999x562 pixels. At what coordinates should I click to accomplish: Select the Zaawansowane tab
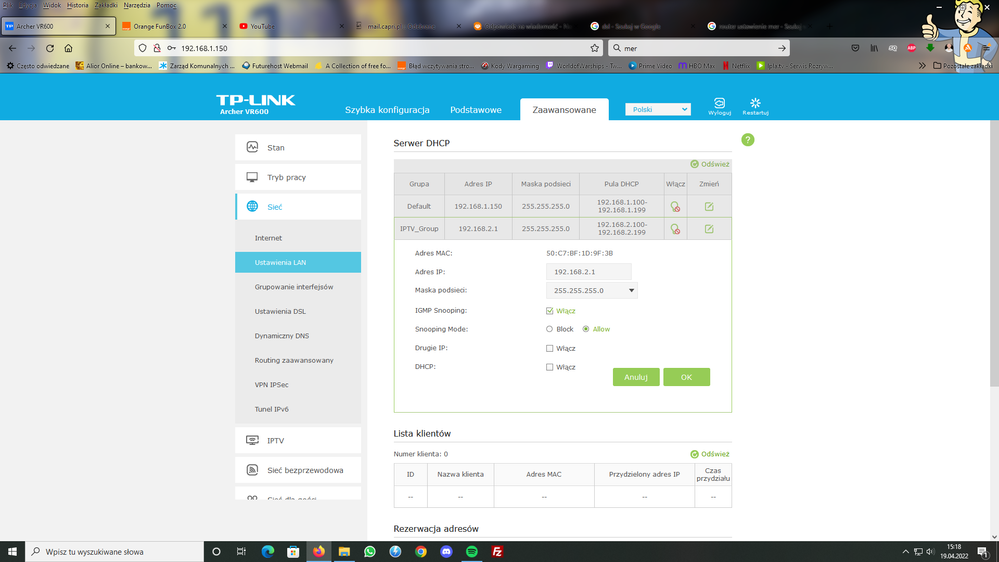[564, 110]
